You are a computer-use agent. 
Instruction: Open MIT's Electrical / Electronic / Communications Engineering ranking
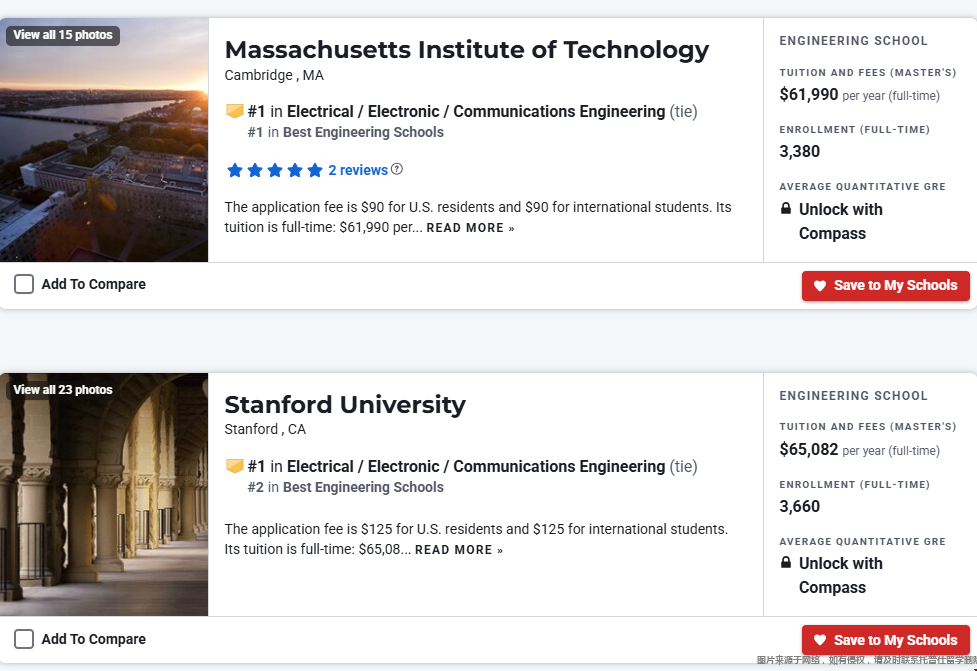click(476, 112)
